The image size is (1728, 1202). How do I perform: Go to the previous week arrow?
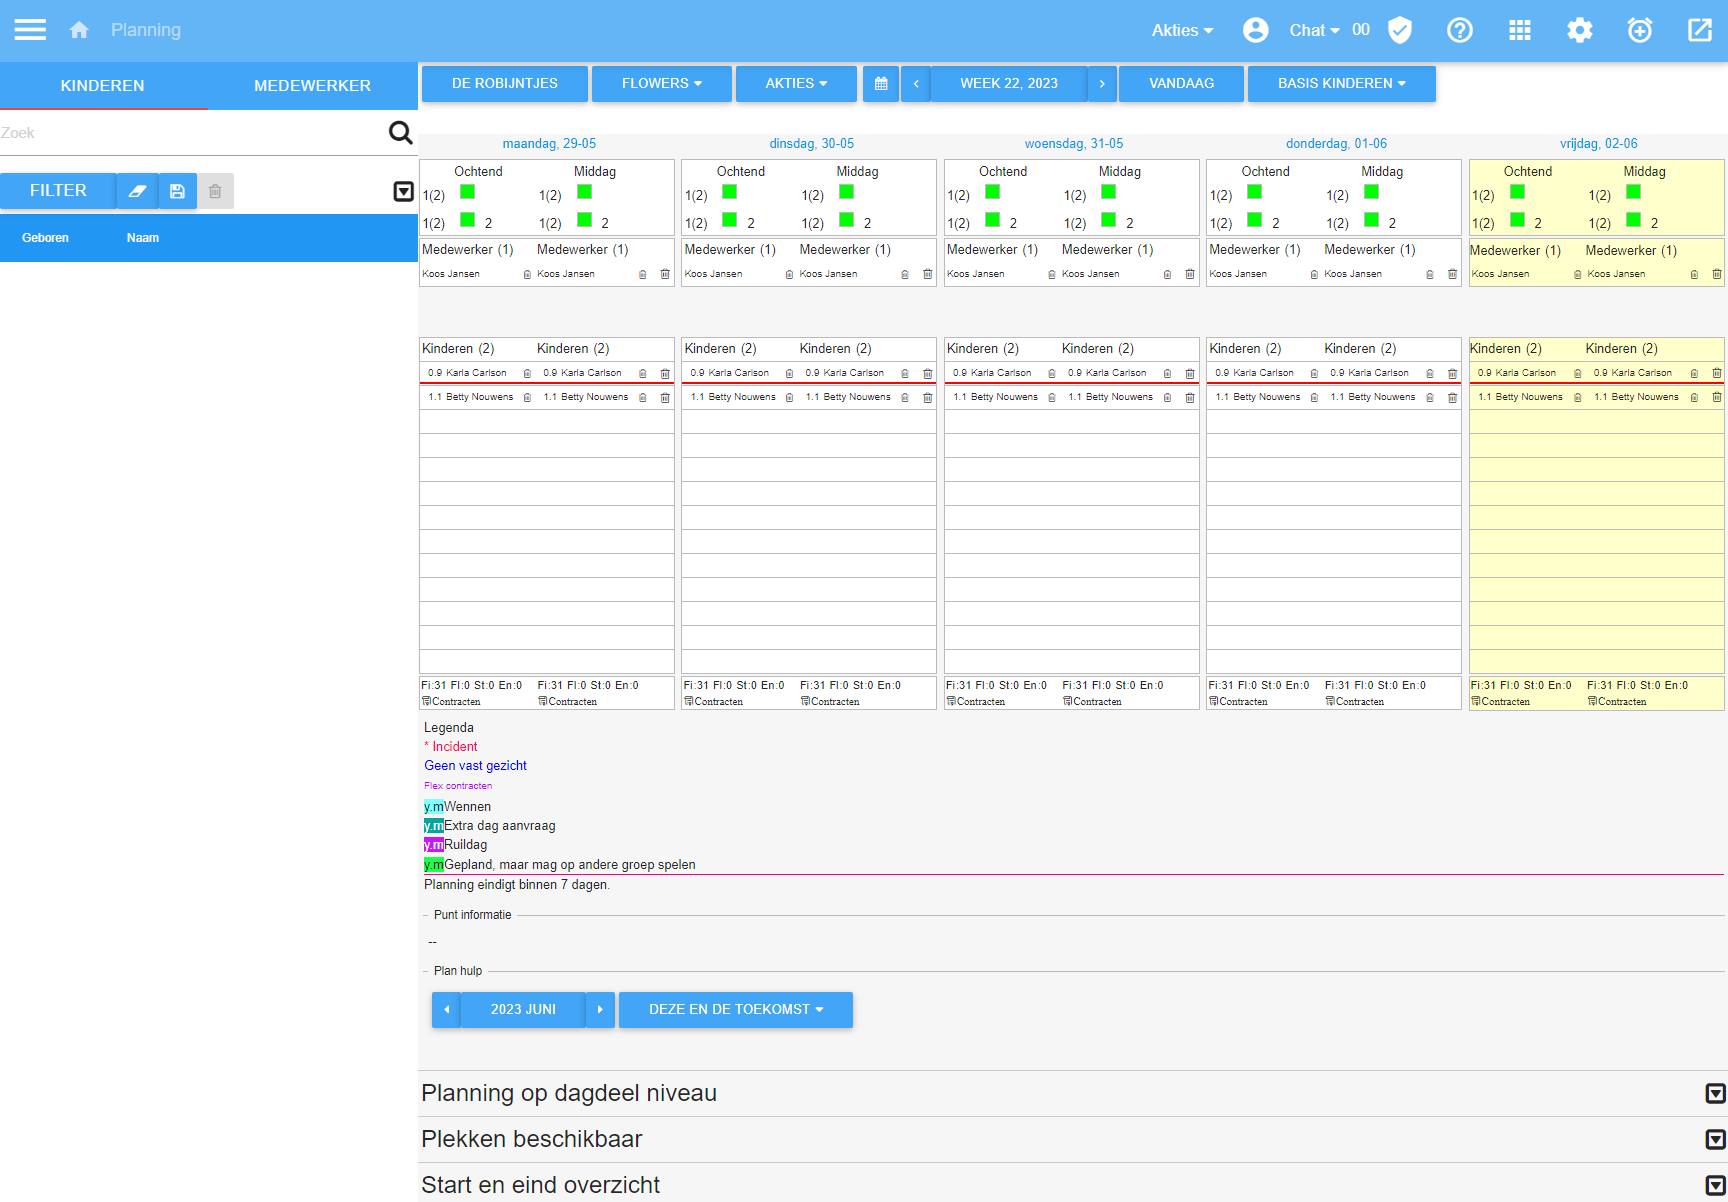pos(916,84)
